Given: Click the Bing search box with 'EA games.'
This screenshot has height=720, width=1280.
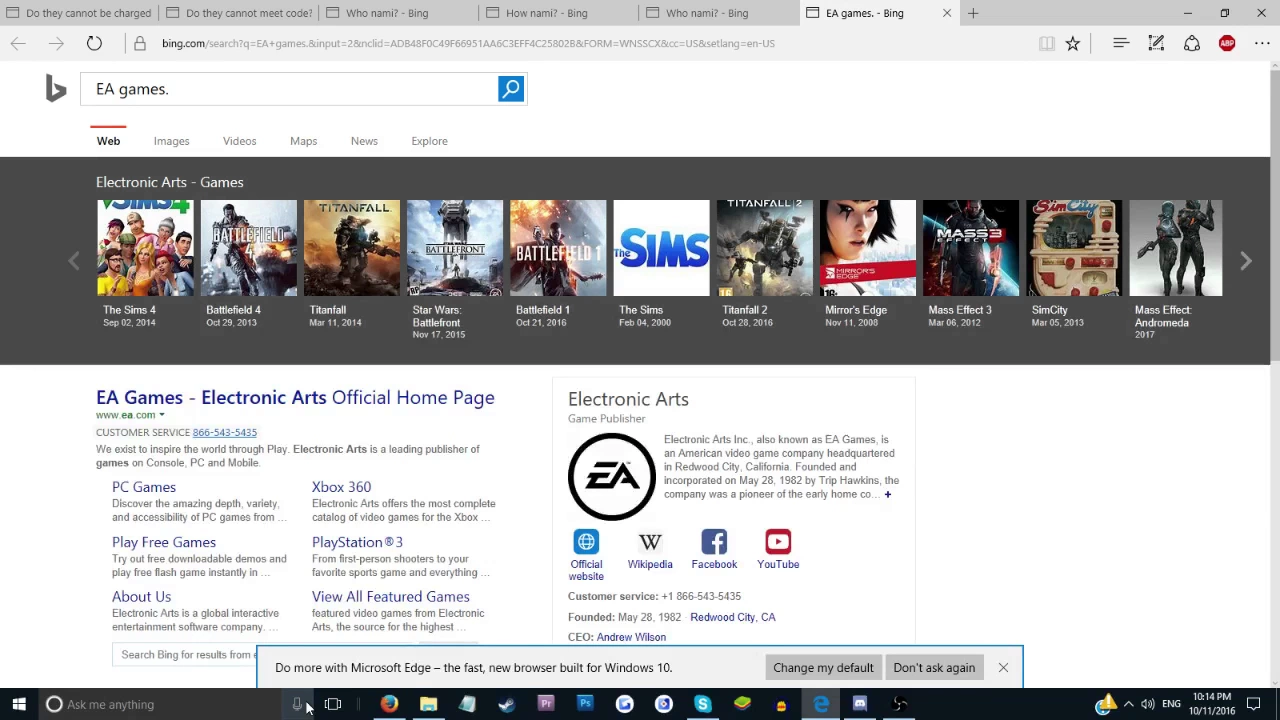Looking at the screenshot, I should (290, 89).
